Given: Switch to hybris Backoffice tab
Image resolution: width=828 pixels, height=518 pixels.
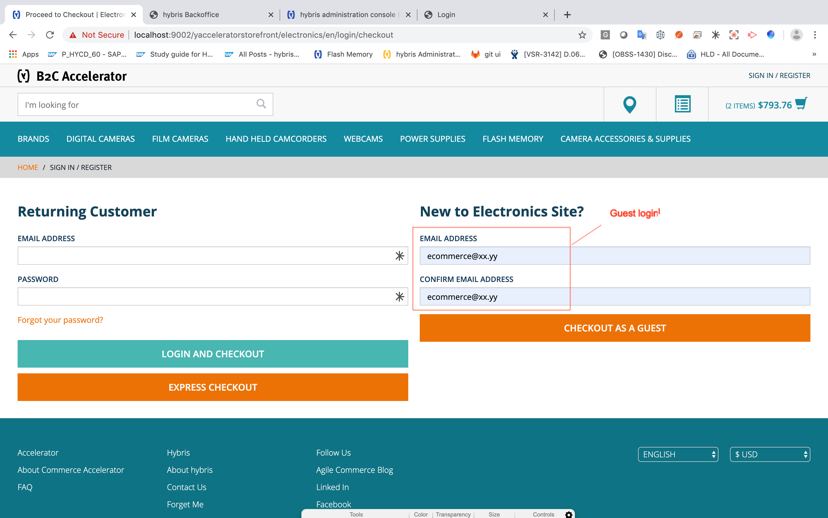Looking at the screenshot, I should [x=205, y=15].
